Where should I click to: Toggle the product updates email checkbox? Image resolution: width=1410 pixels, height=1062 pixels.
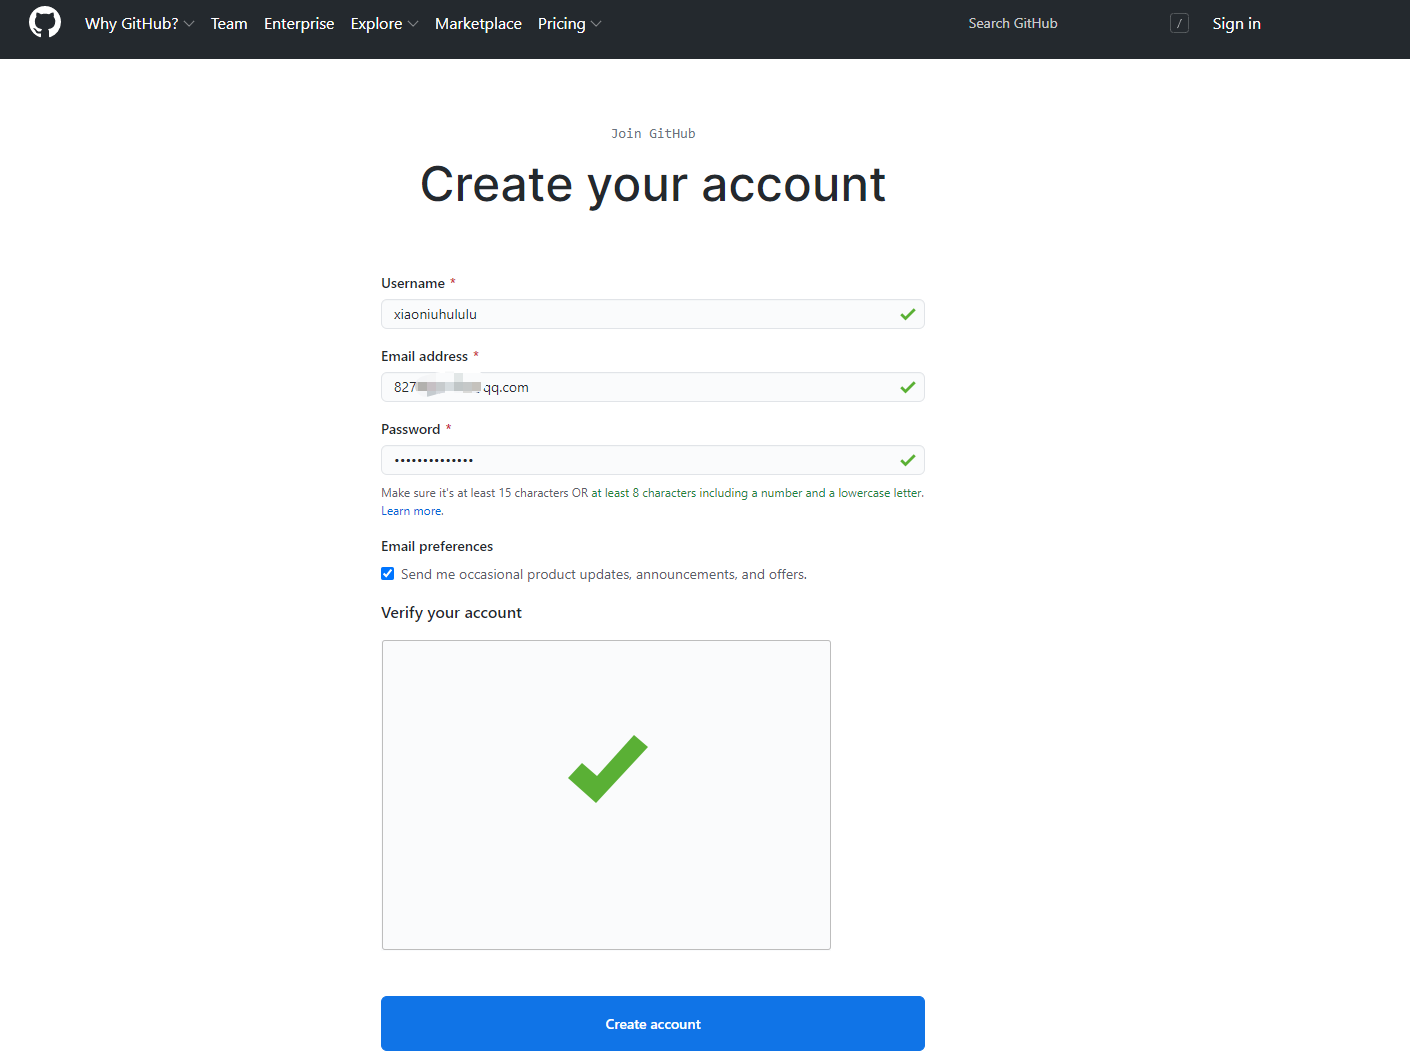(388, 574)
